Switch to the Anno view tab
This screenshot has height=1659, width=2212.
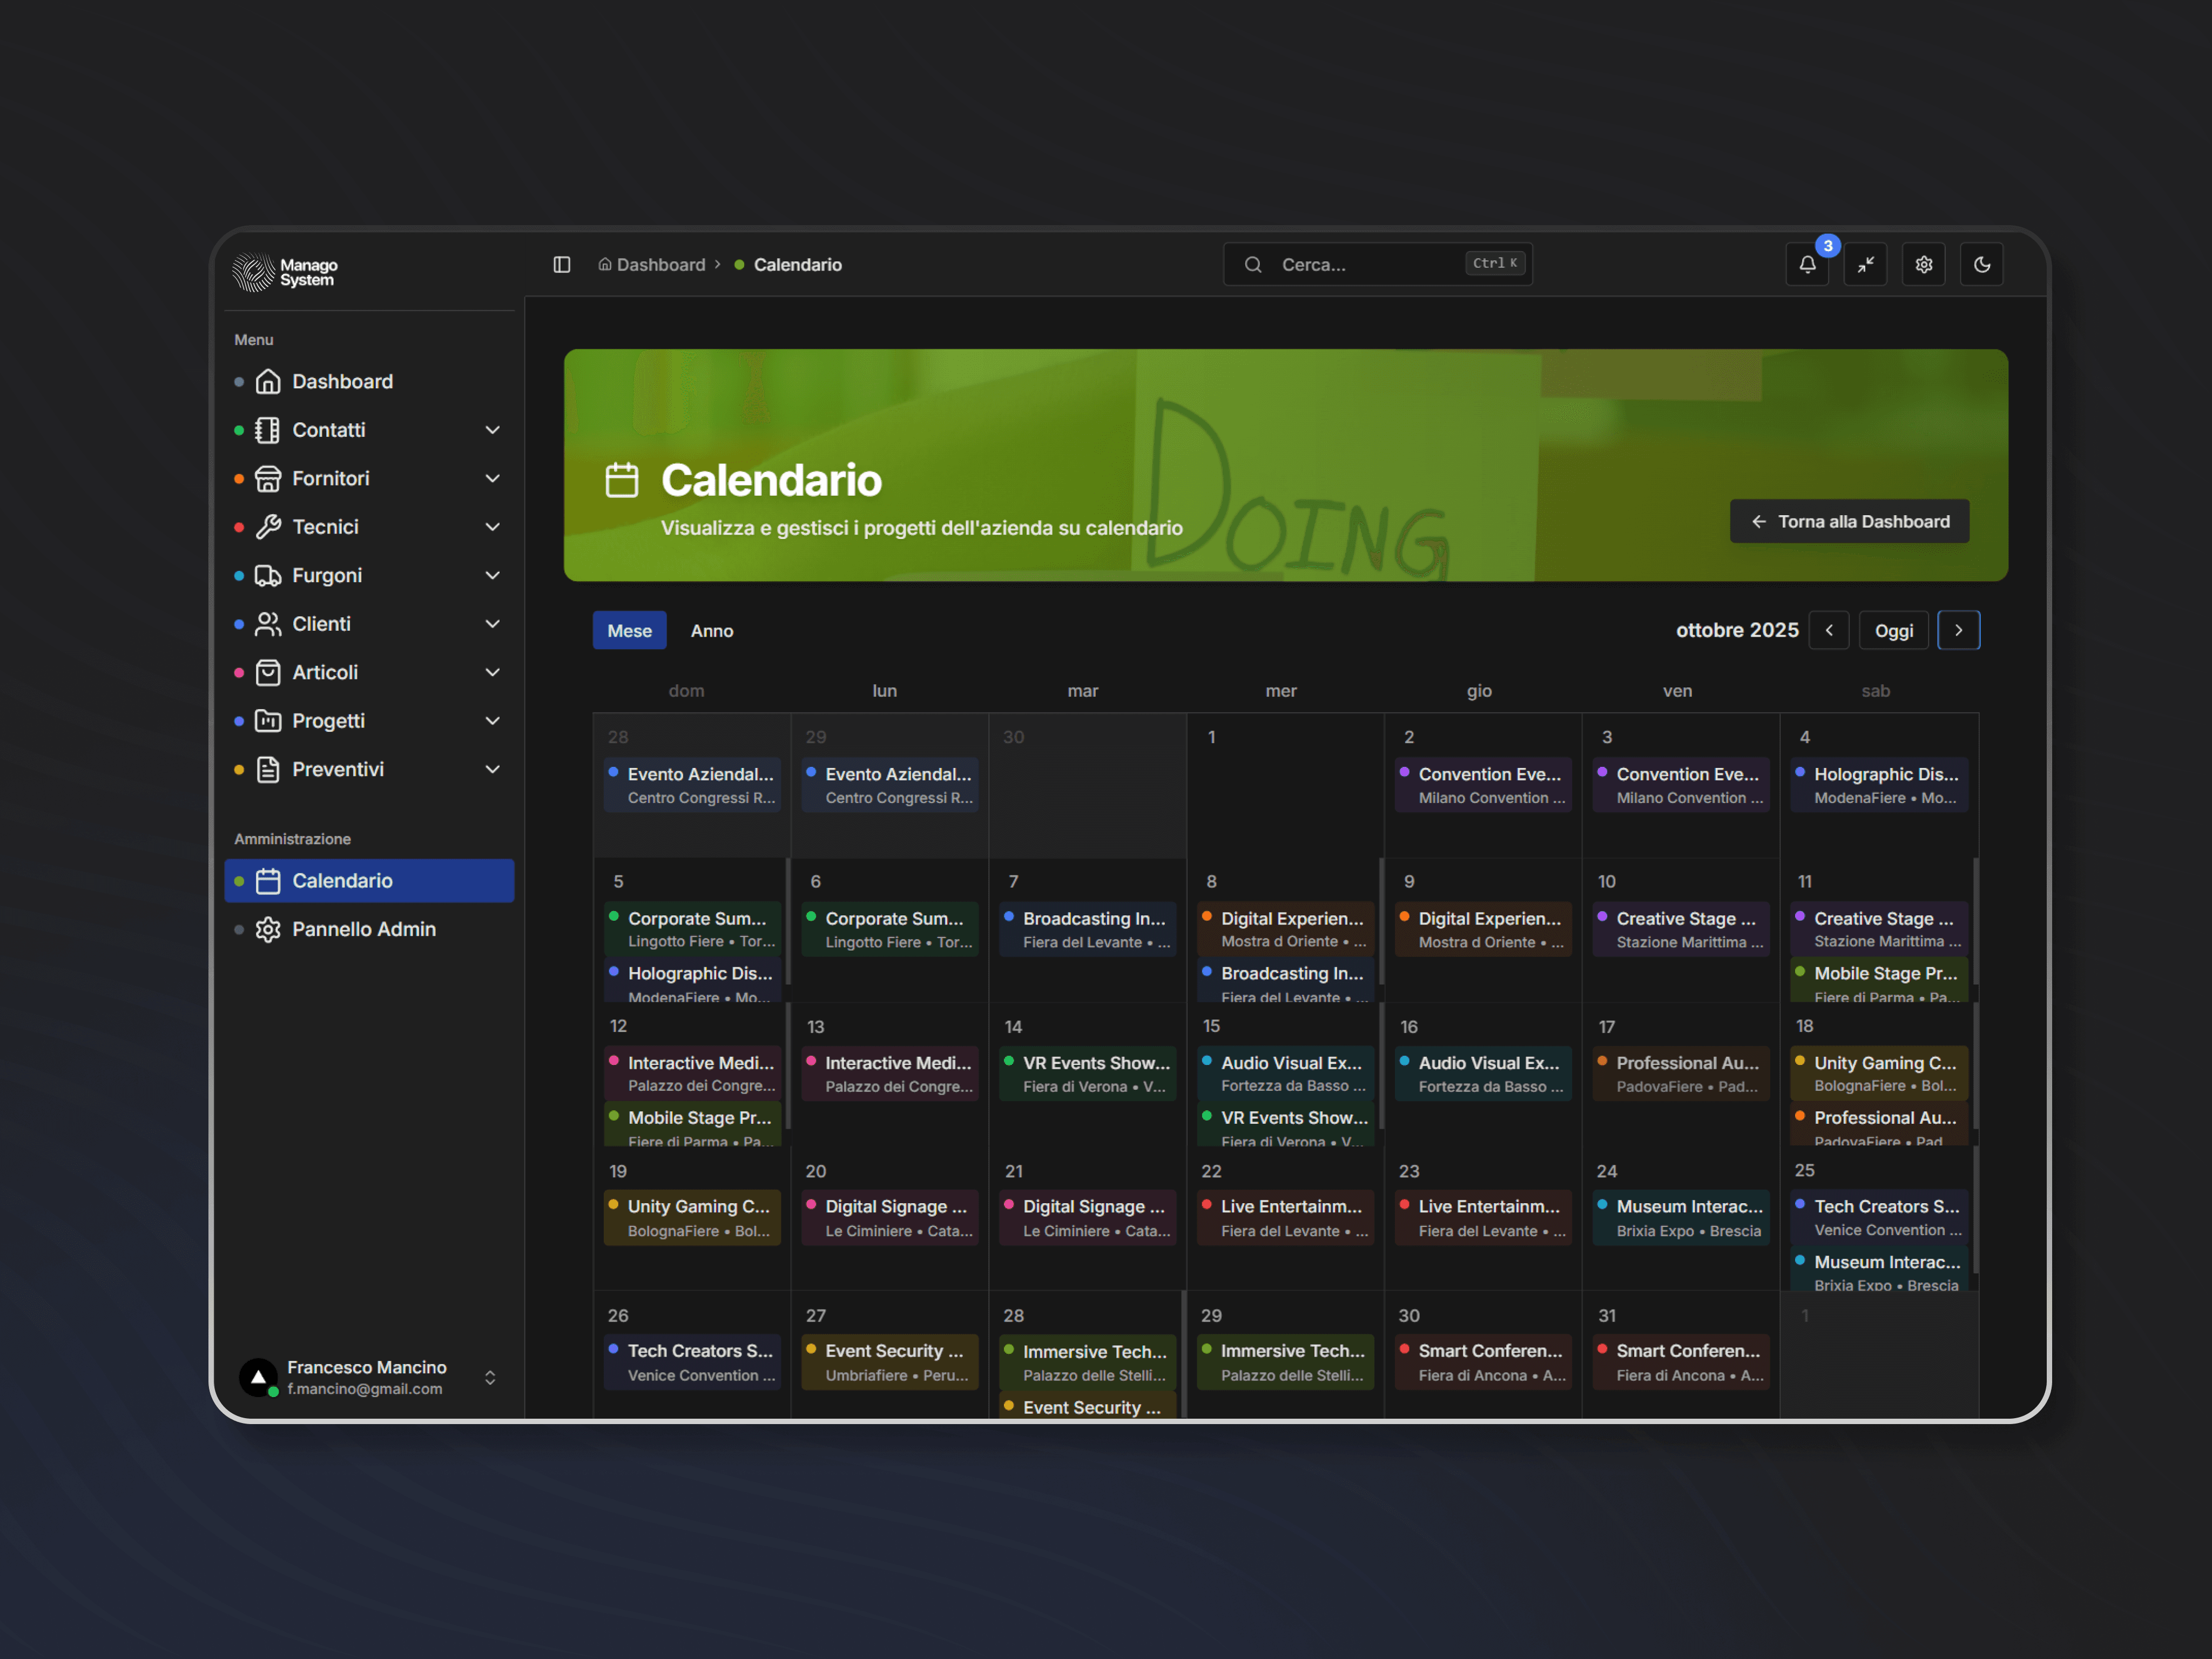click(712, 631)
